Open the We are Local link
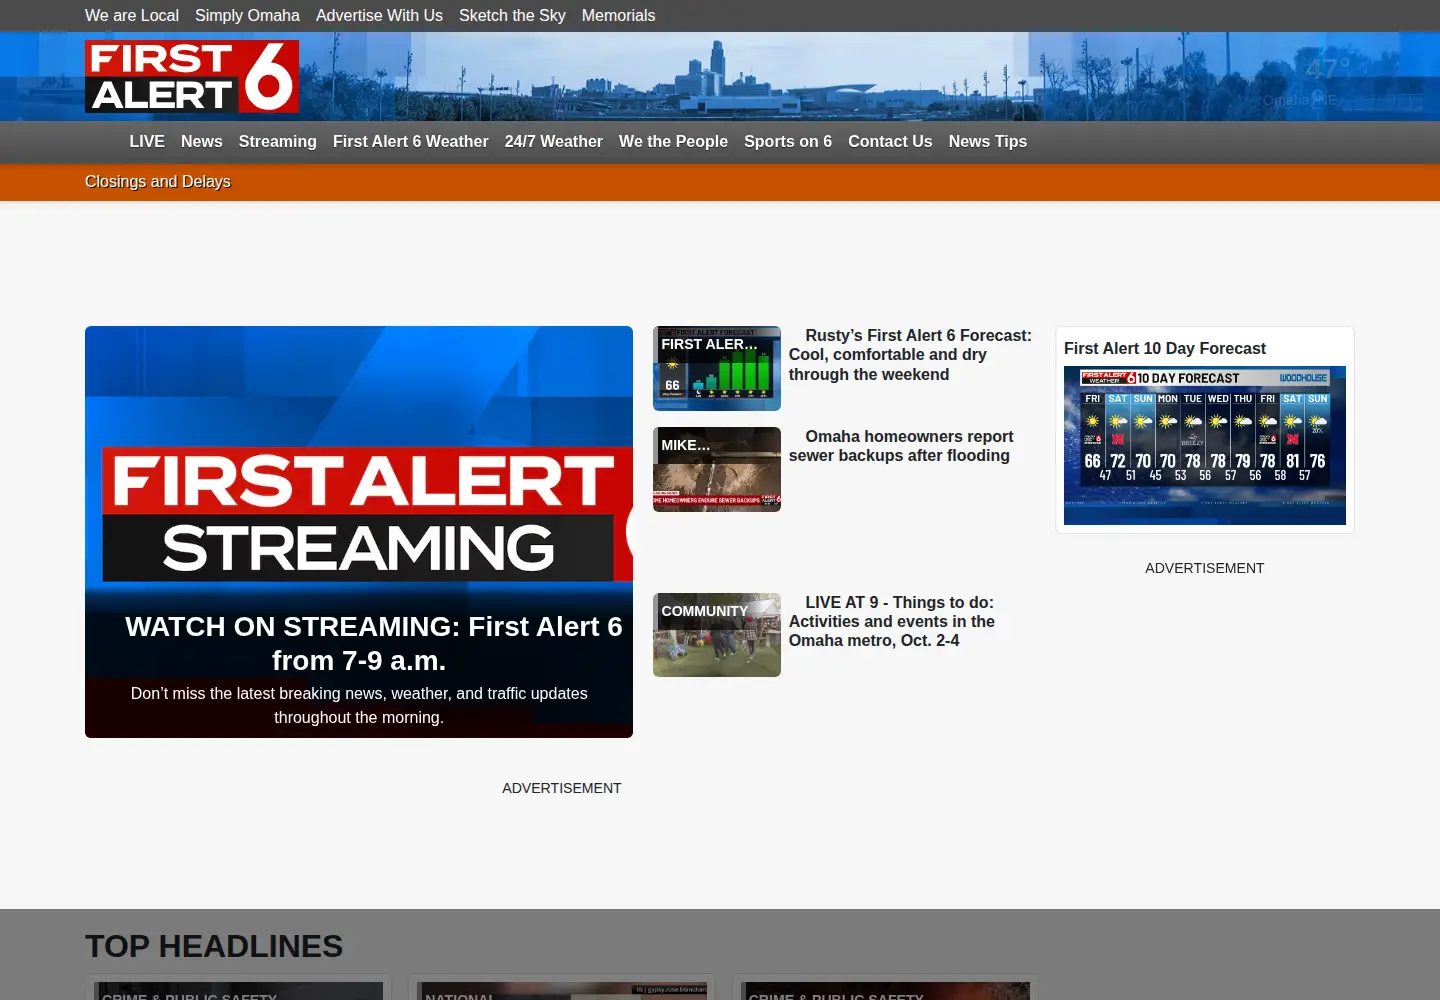Viewport: 1440px width, 1000px height. click(x=132, y=16)
